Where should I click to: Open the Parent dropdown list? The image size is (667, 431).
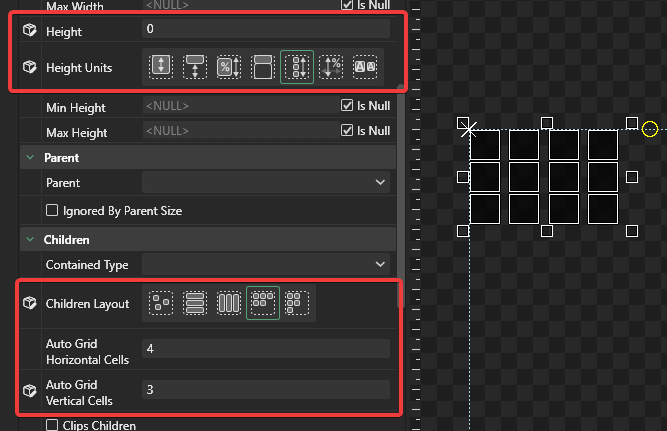tap(266, 183)
